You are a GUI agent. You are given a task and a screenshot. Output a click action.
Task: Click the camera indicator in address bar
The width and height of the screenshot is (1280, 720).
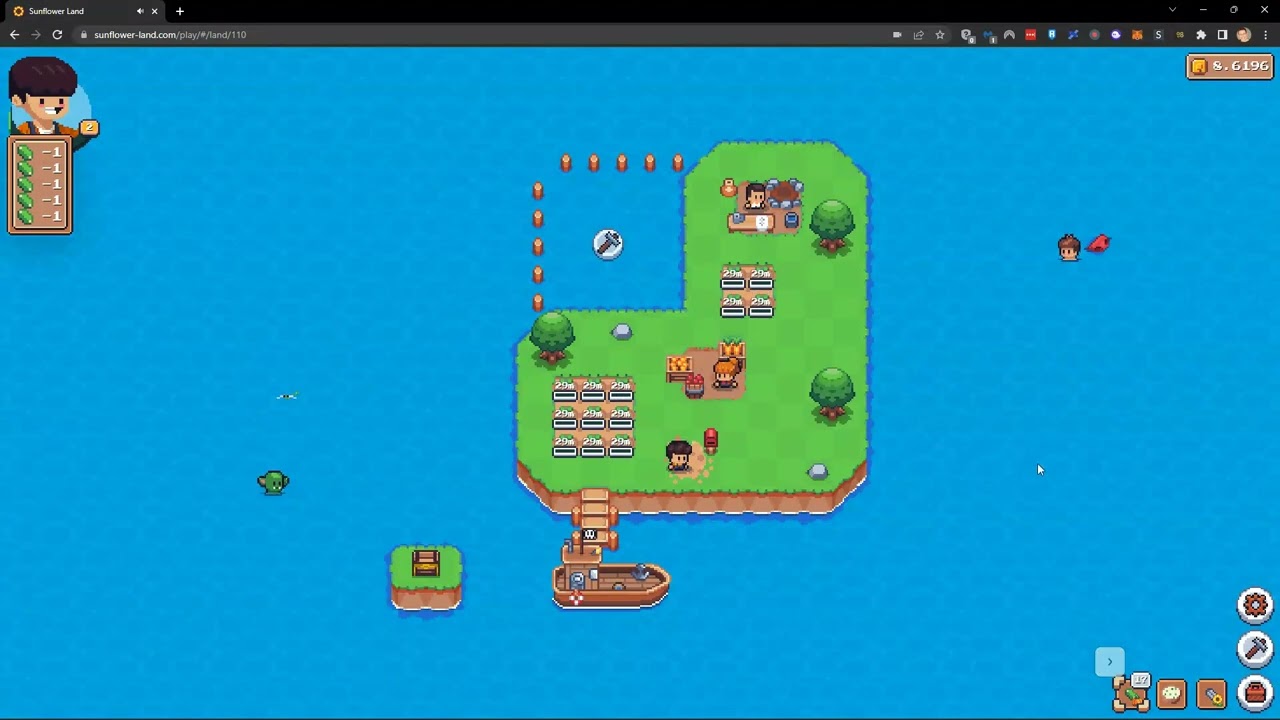pyautogui.click(x=897, y=34)
